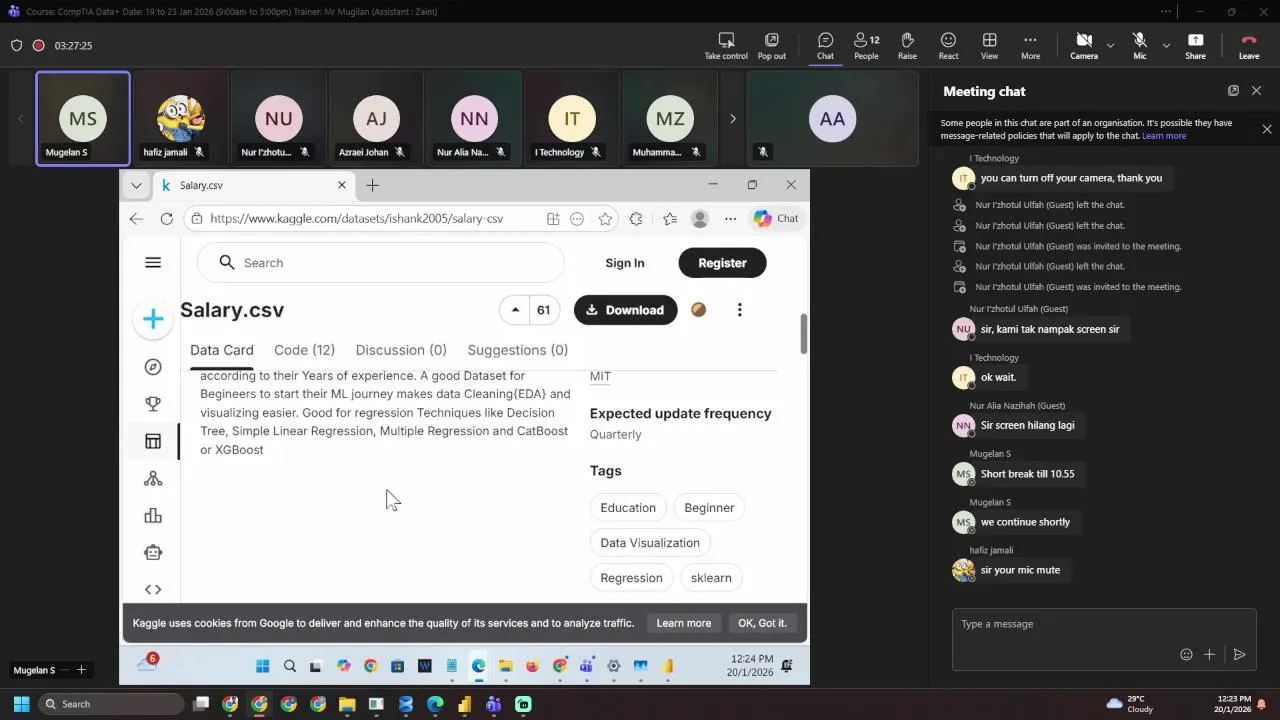Screen dimensions: 1280x720
Task: Open Kaggle Home compass icon
Action: [153, 367]
